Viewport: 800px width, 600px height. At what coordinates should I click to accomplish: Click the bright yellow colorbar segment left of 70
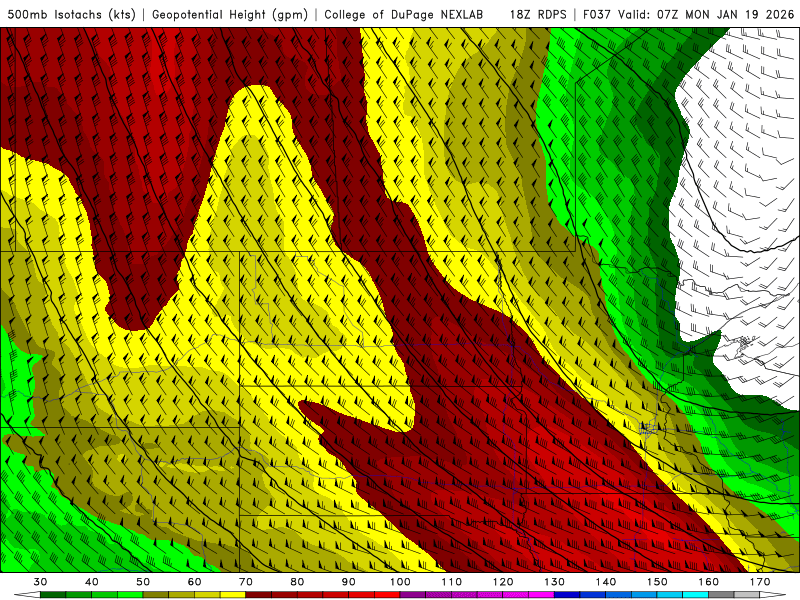coord(233,595)
